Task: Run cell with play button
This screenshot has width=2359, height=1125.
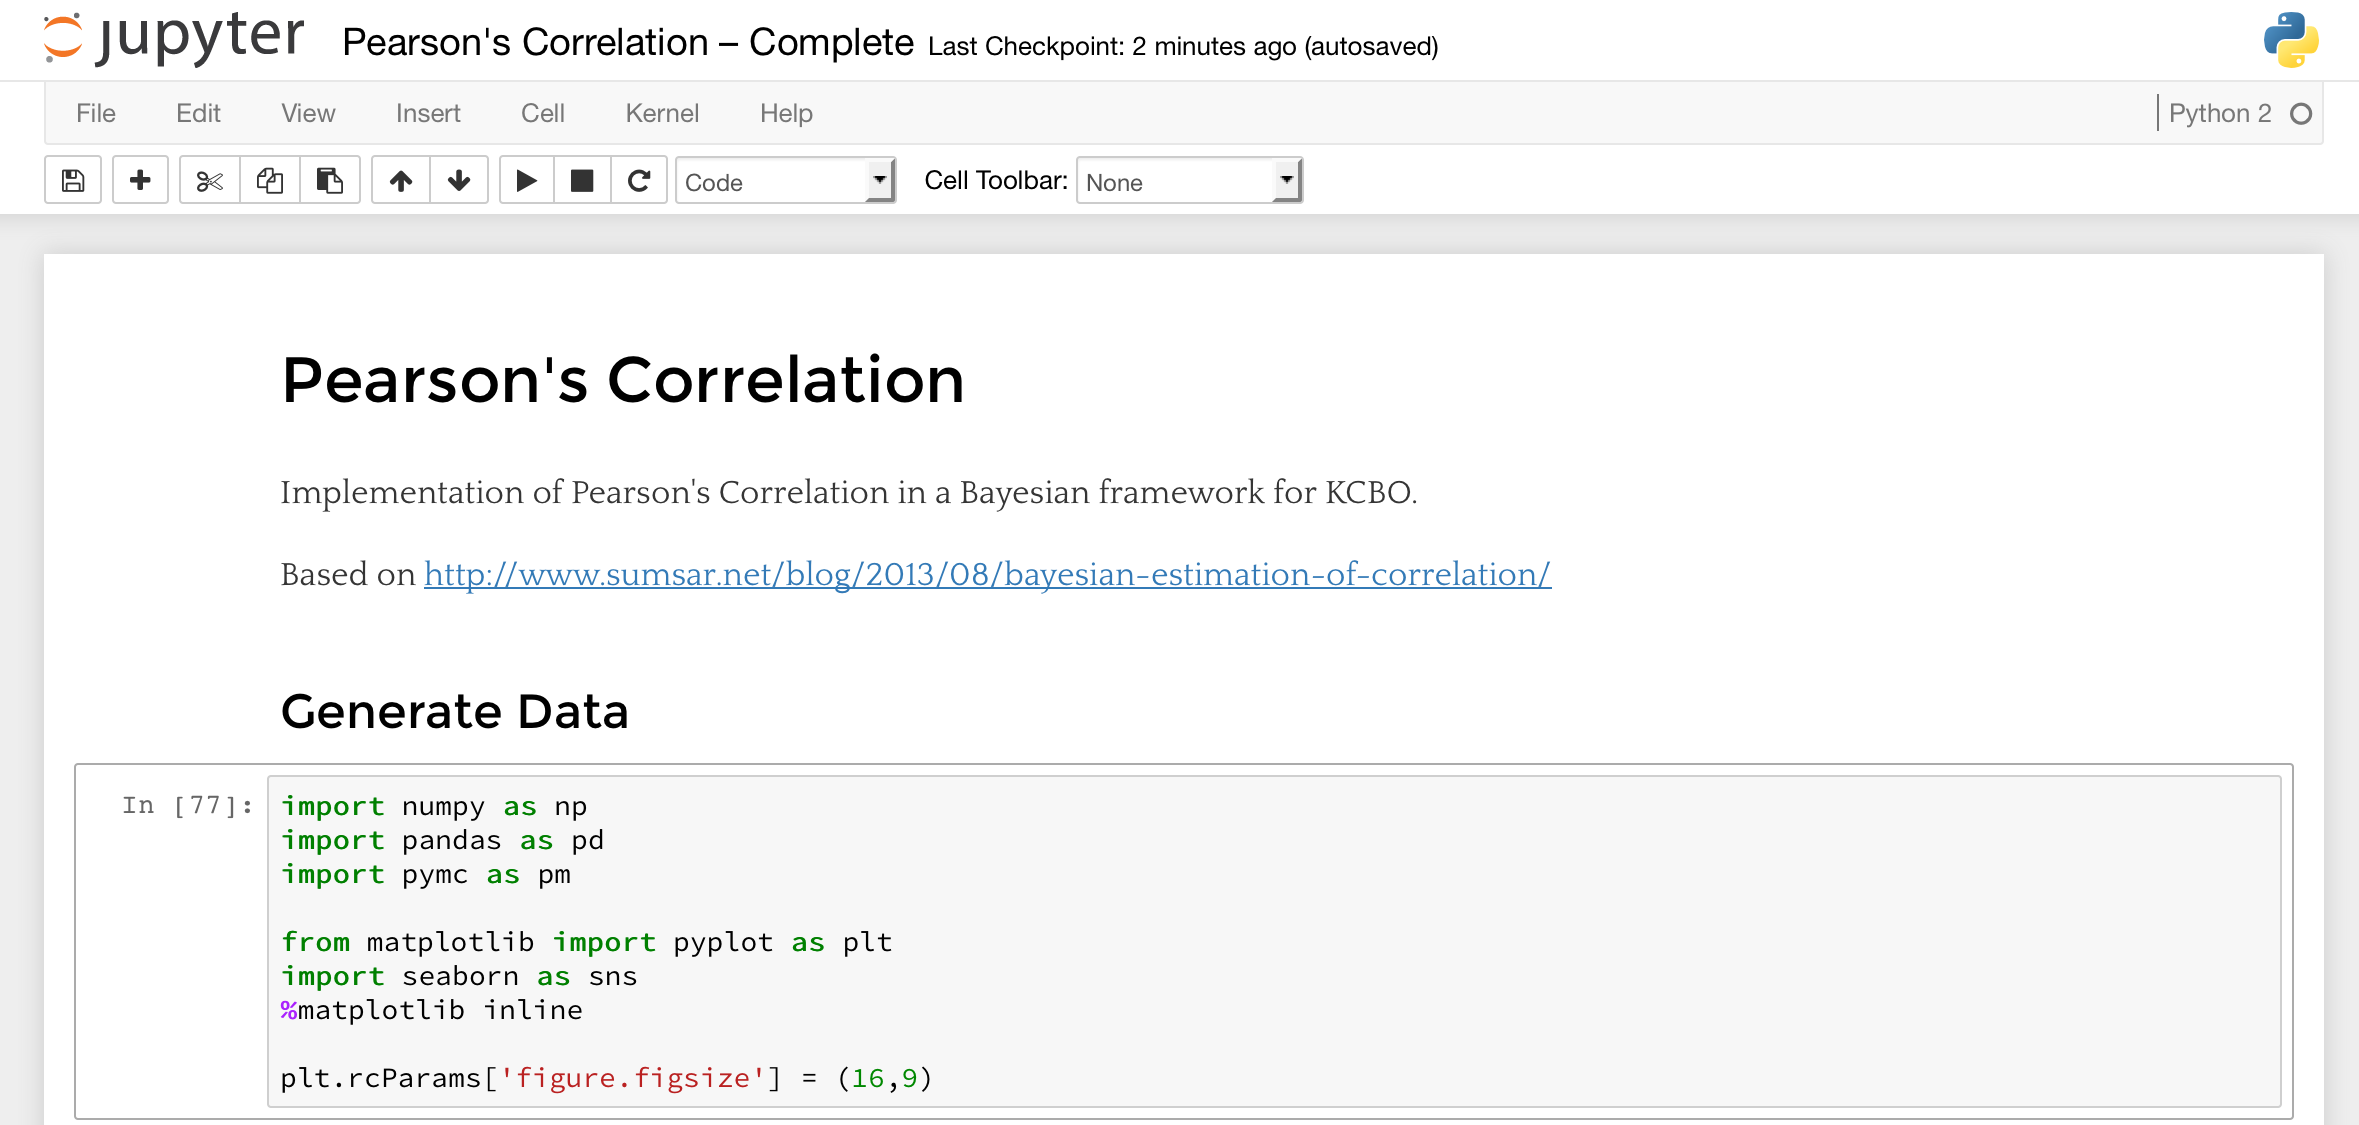Action: coord(526,181)
